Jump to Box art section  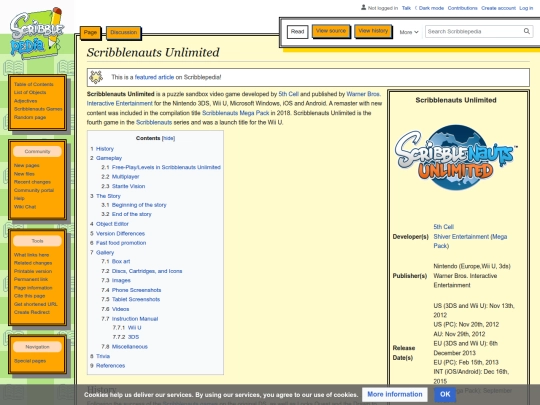point(121,261)
